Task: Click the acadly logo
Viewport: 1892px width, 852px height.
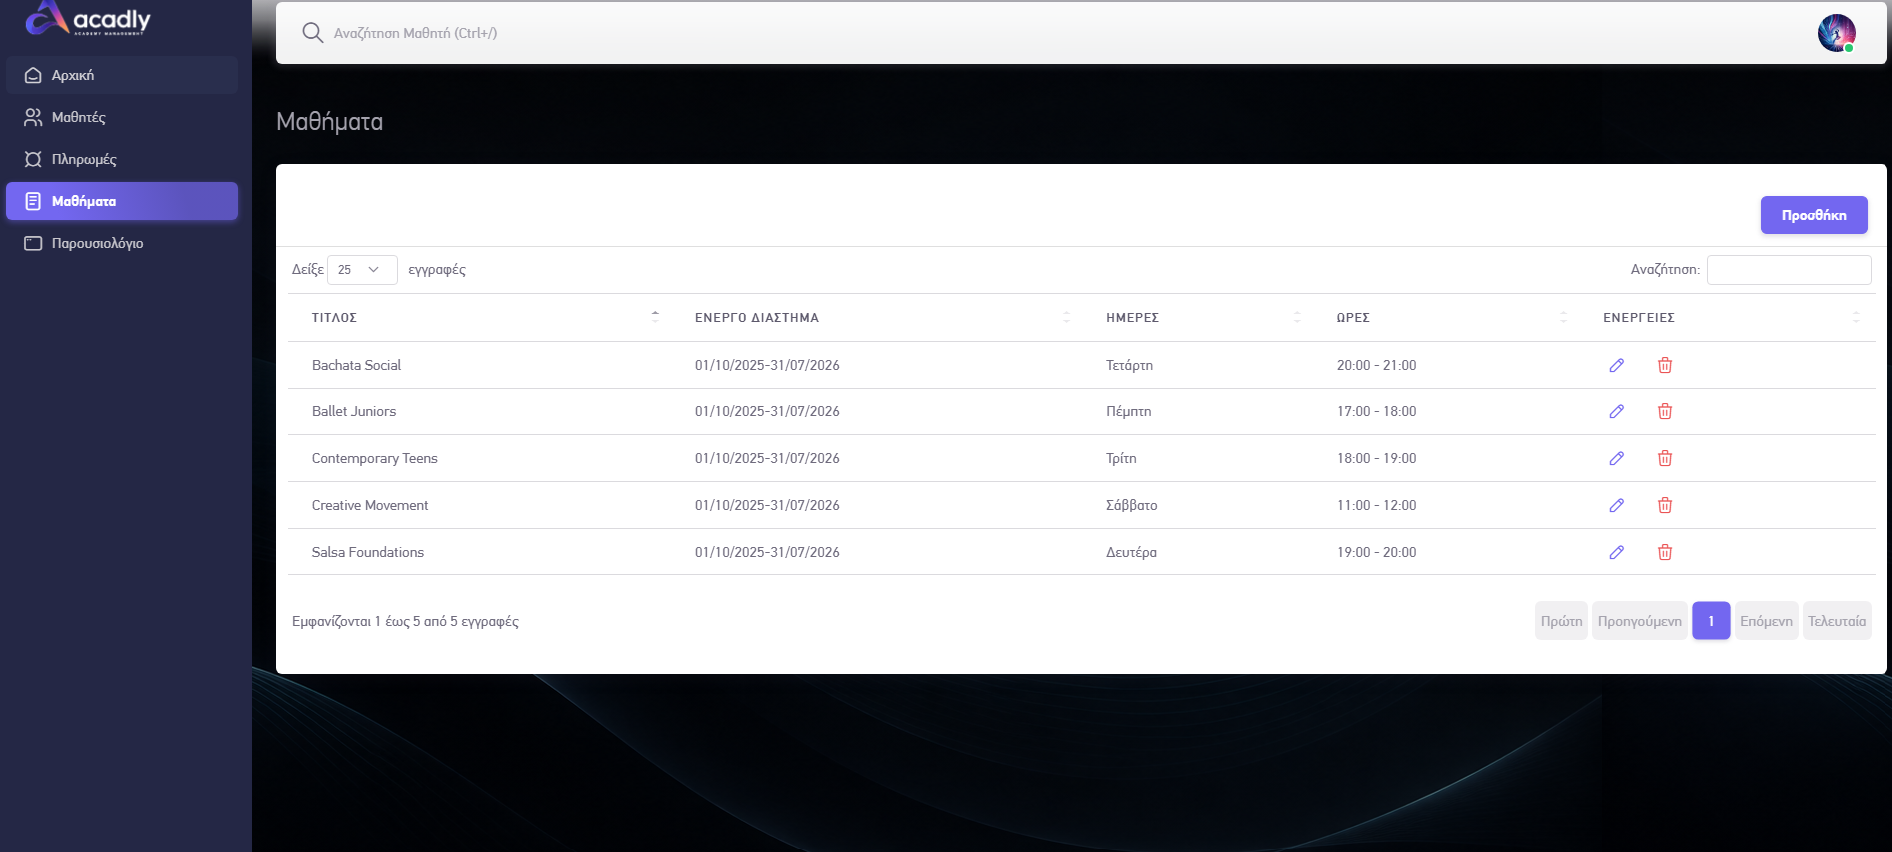Action: point(88,18)
